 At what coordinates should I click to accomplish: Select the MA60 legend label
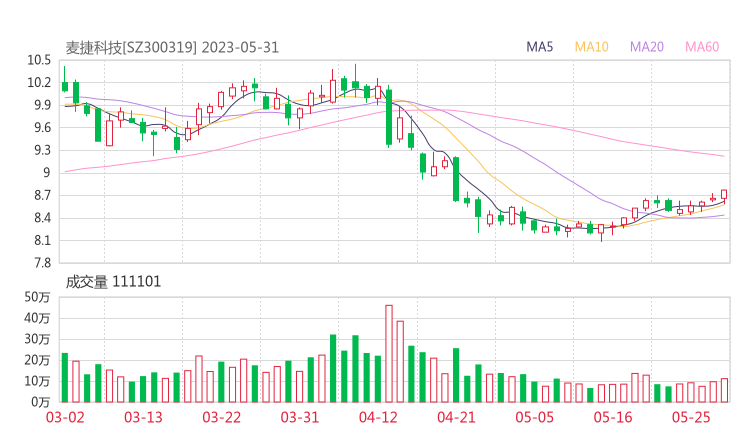702,47
